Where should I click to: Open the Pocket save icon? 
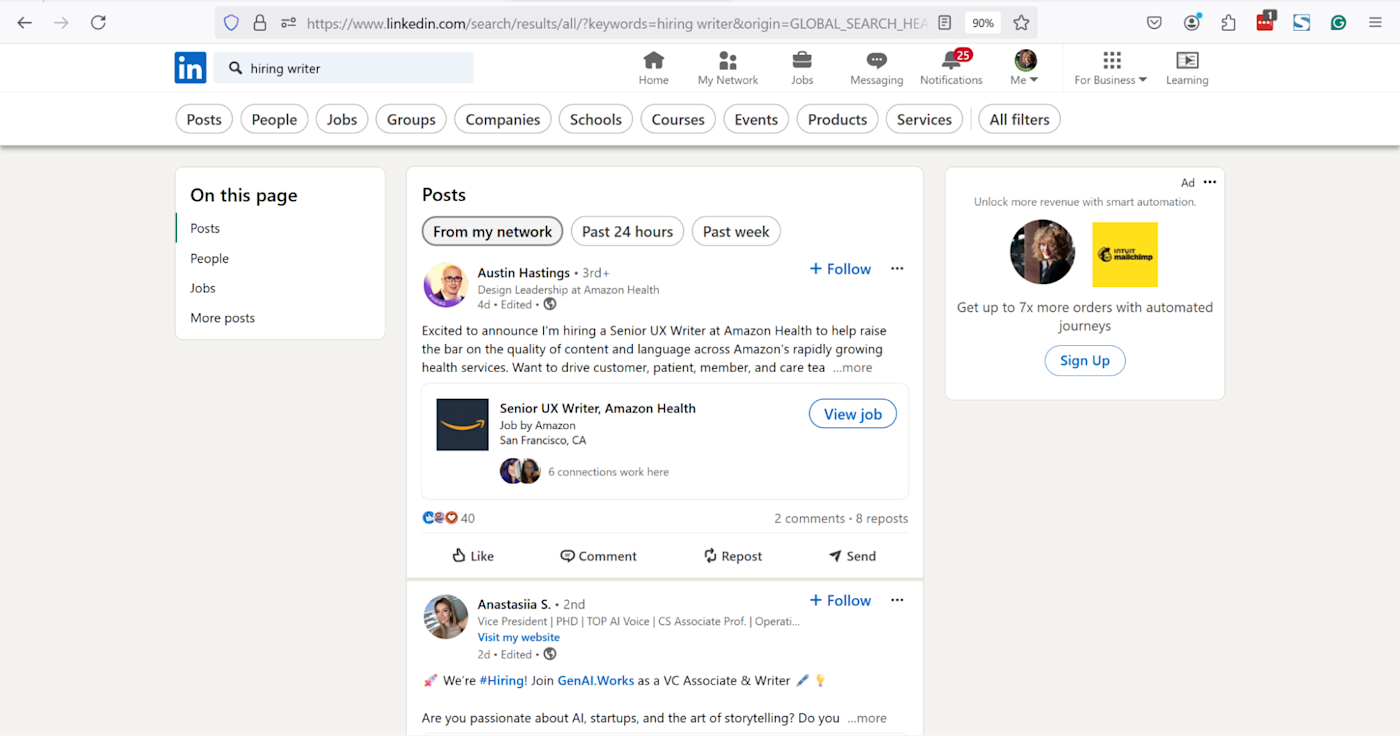[1154, 22]
